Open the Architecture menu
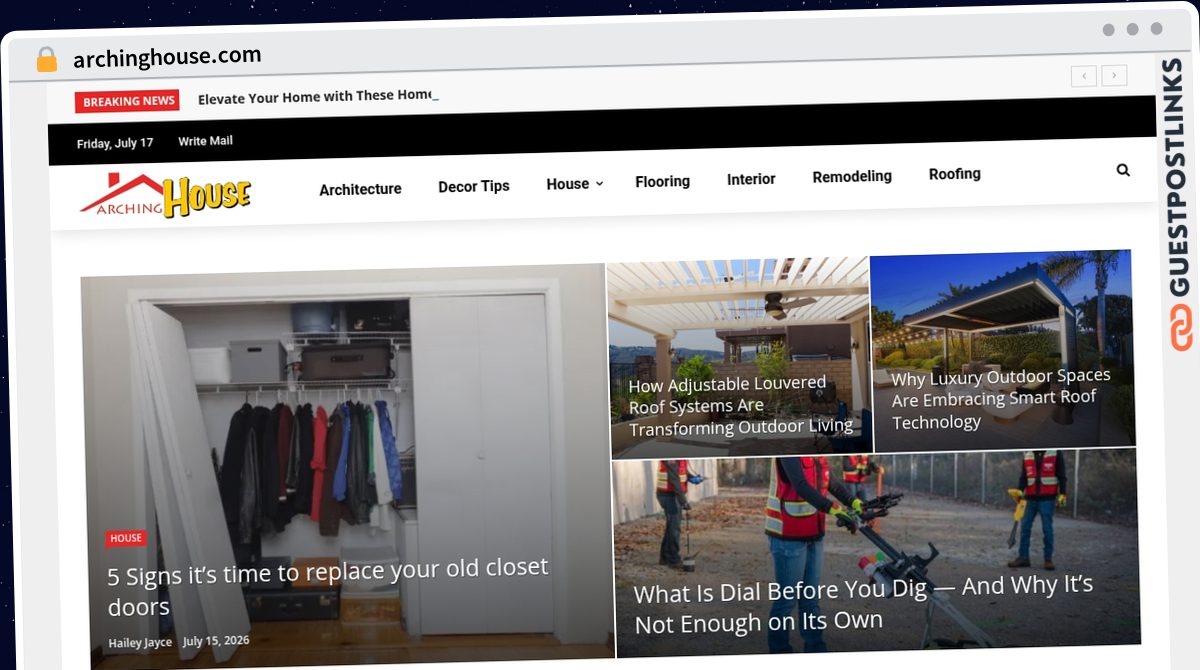Screen dimensions: 1200x670 coord(360,189)
